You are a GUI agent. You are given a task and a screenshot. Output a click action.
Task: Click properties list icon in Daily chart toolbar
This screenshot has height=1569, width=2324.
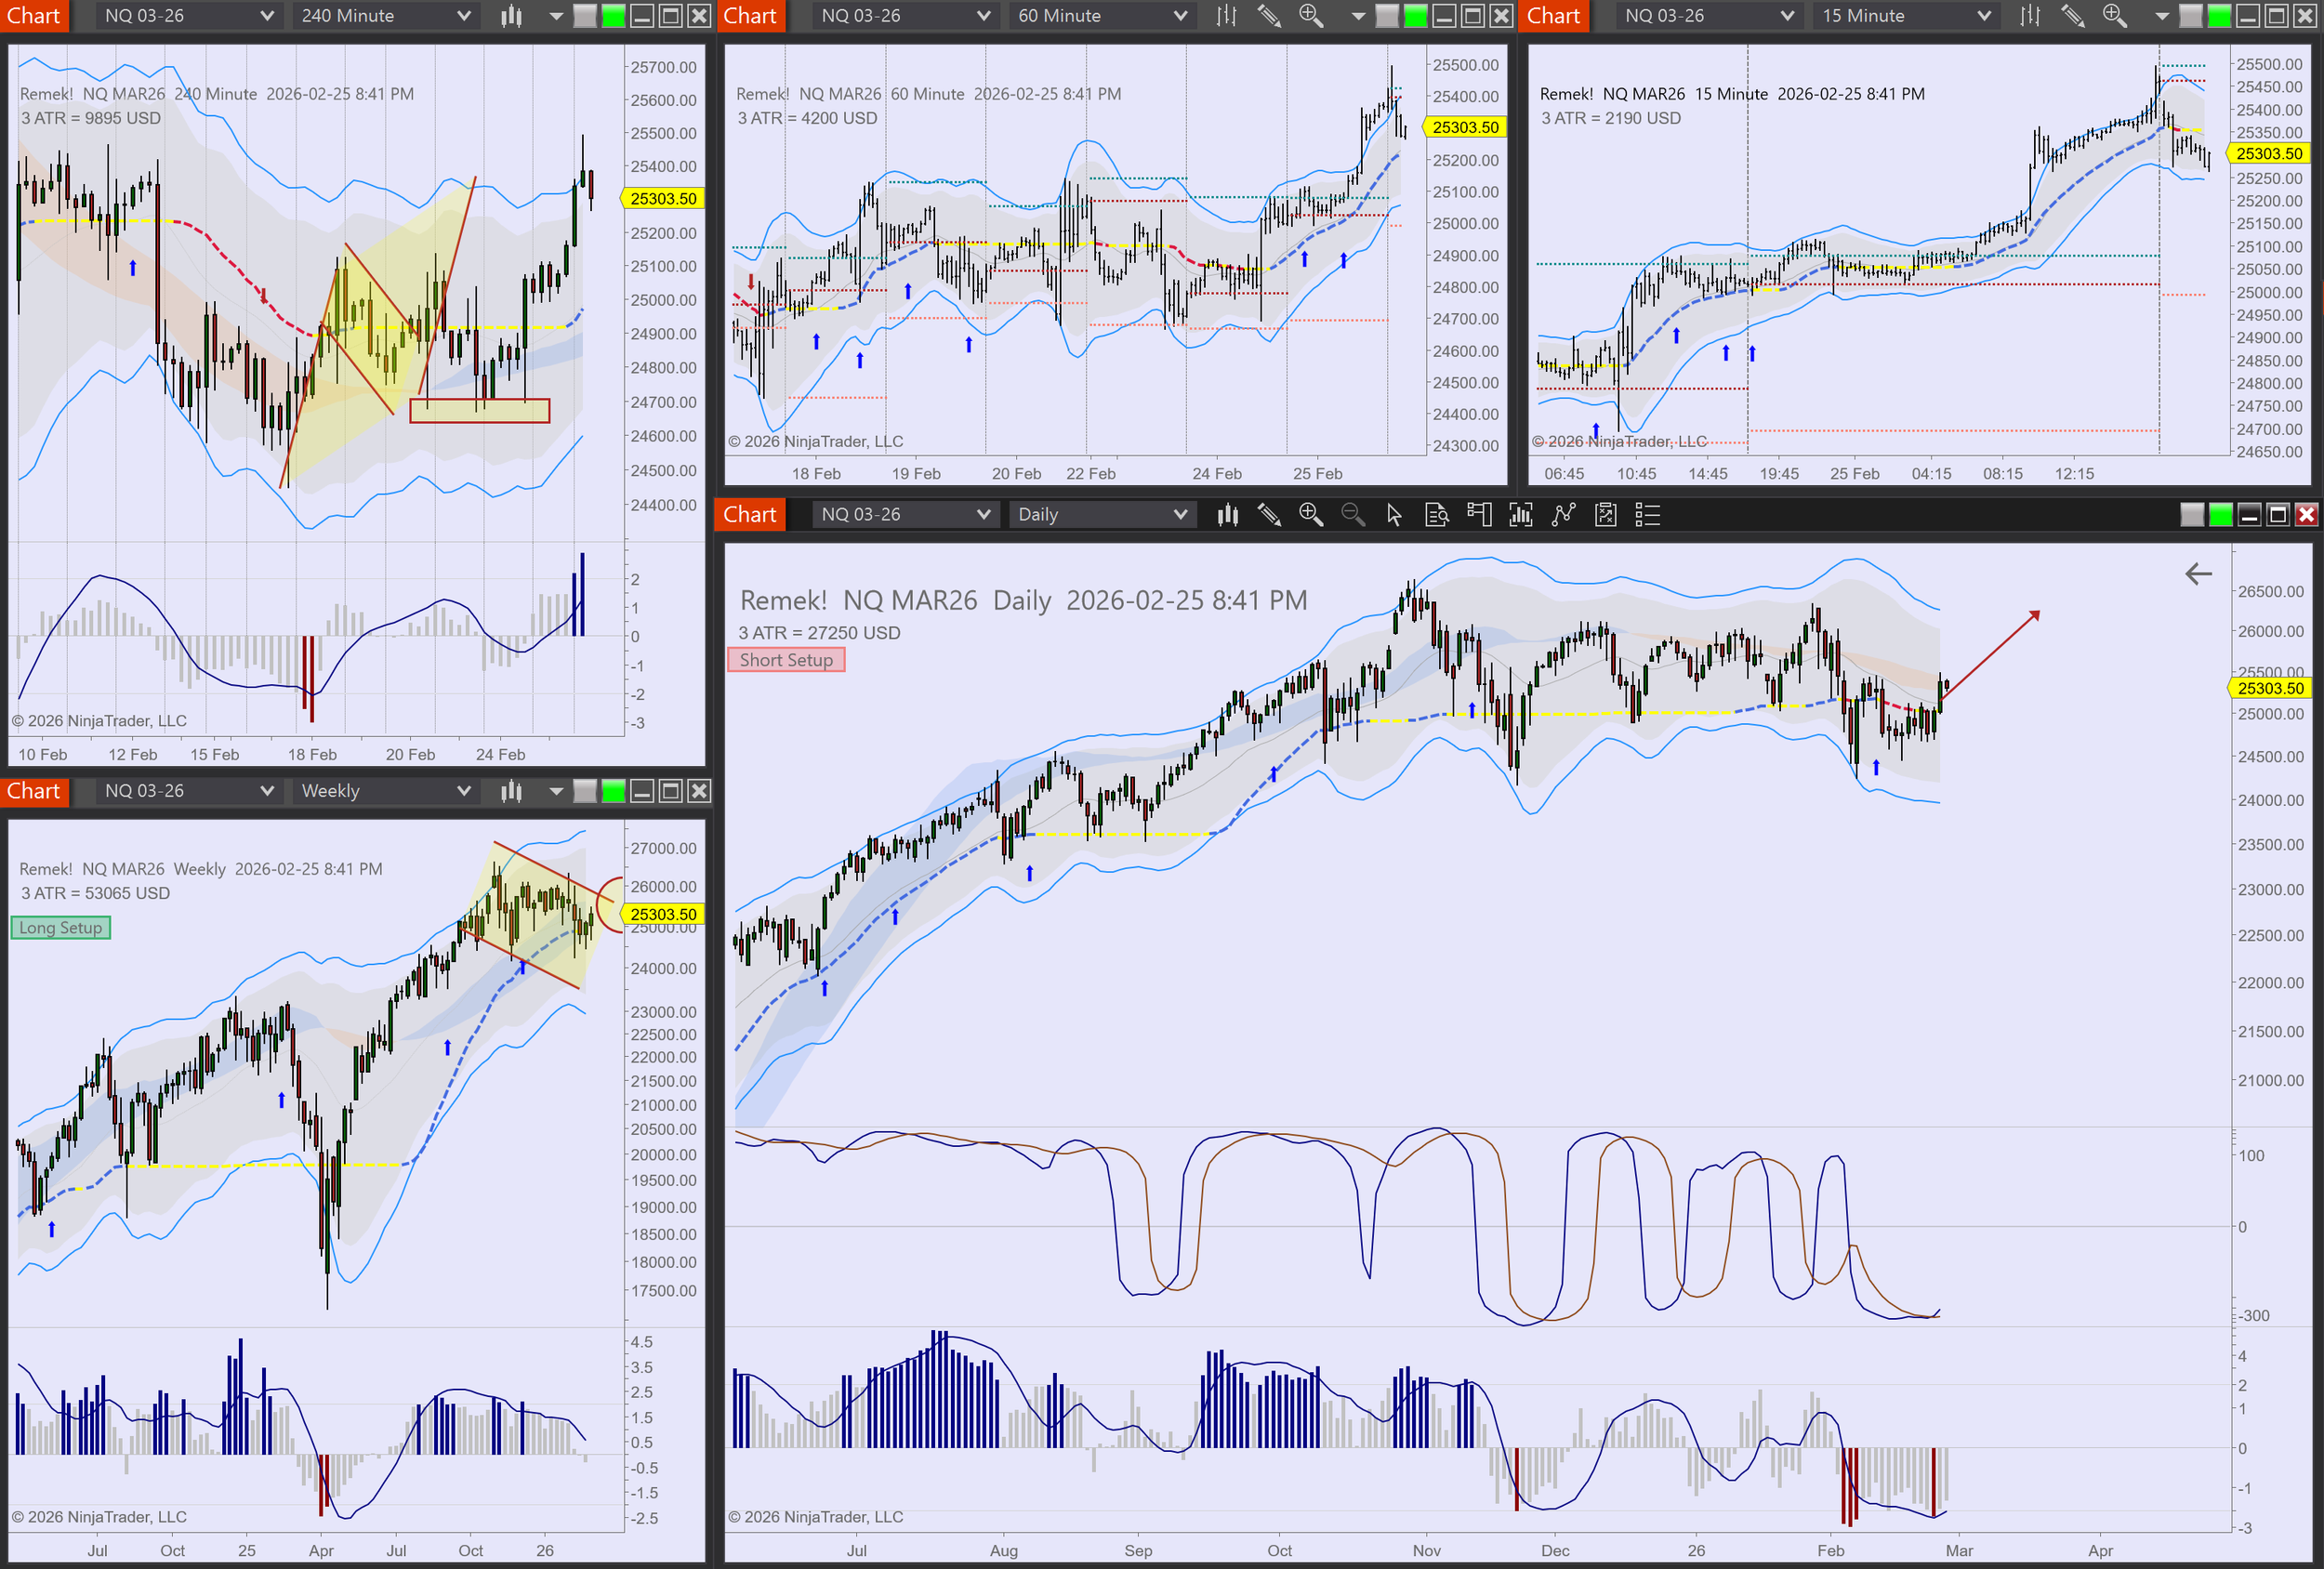tap(1647, 515)
